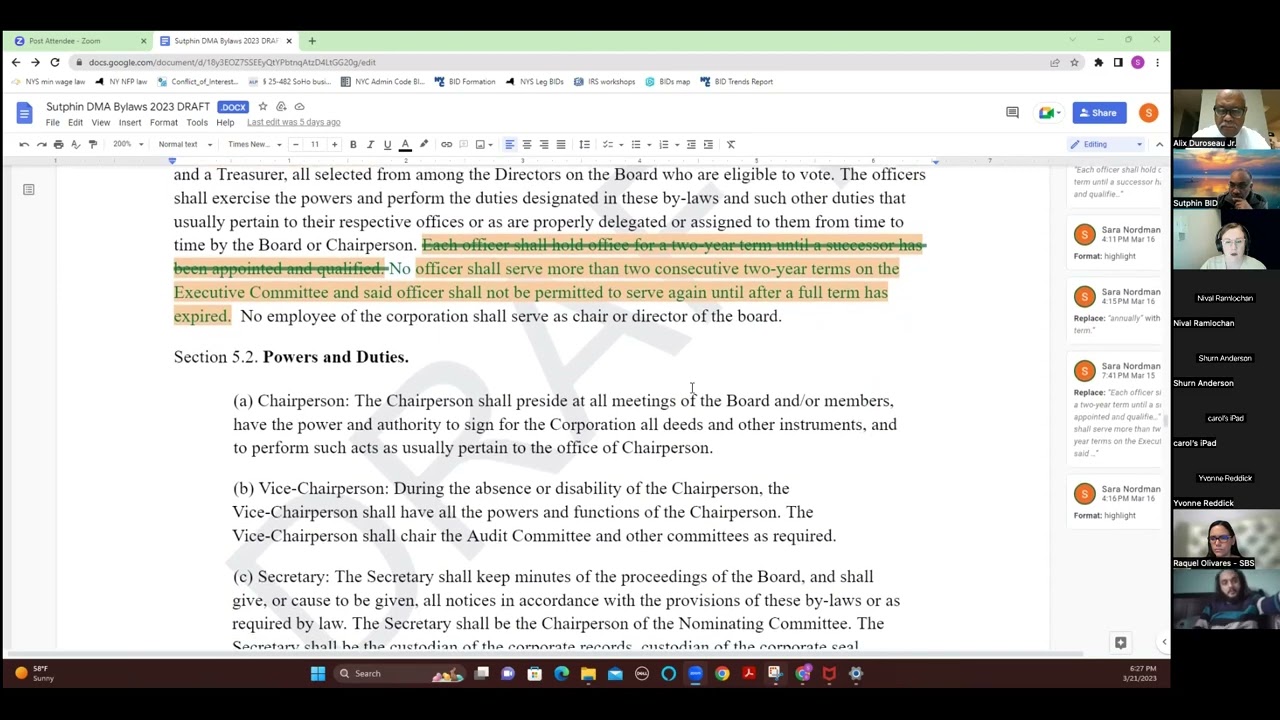Activate the paint format tool
This screenshot has height=720, width=1280.
point(92,144)
